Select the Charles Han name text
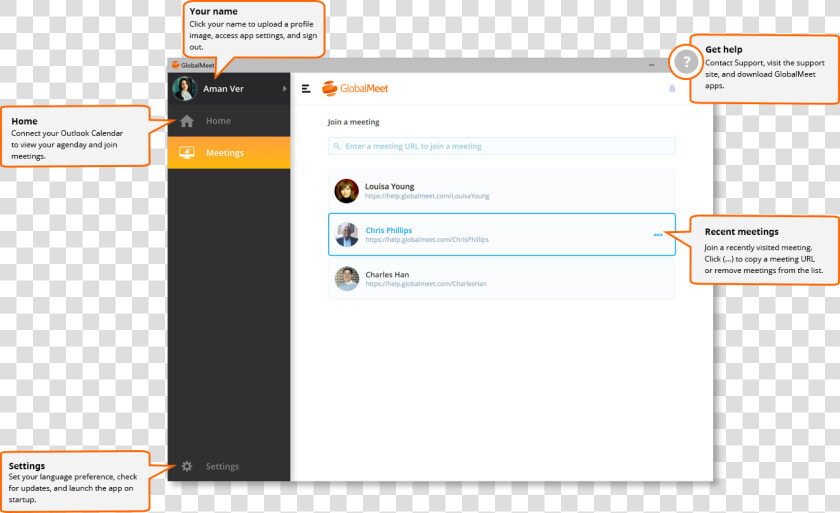This screenshot has width=840, height=513. pyautogui.click(x=387, y=274)
